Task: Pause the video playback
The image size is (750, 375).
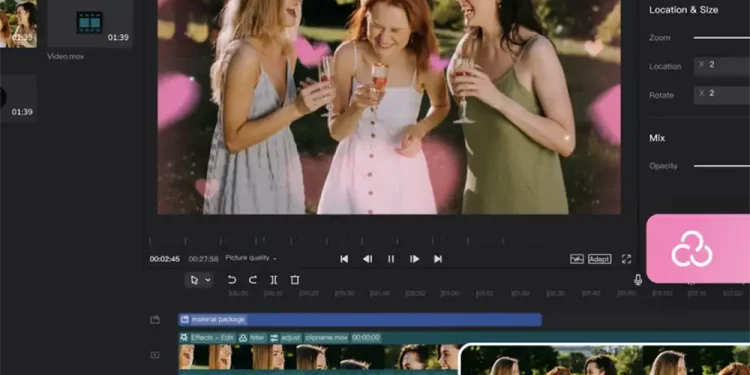Action: pos(391,259)
